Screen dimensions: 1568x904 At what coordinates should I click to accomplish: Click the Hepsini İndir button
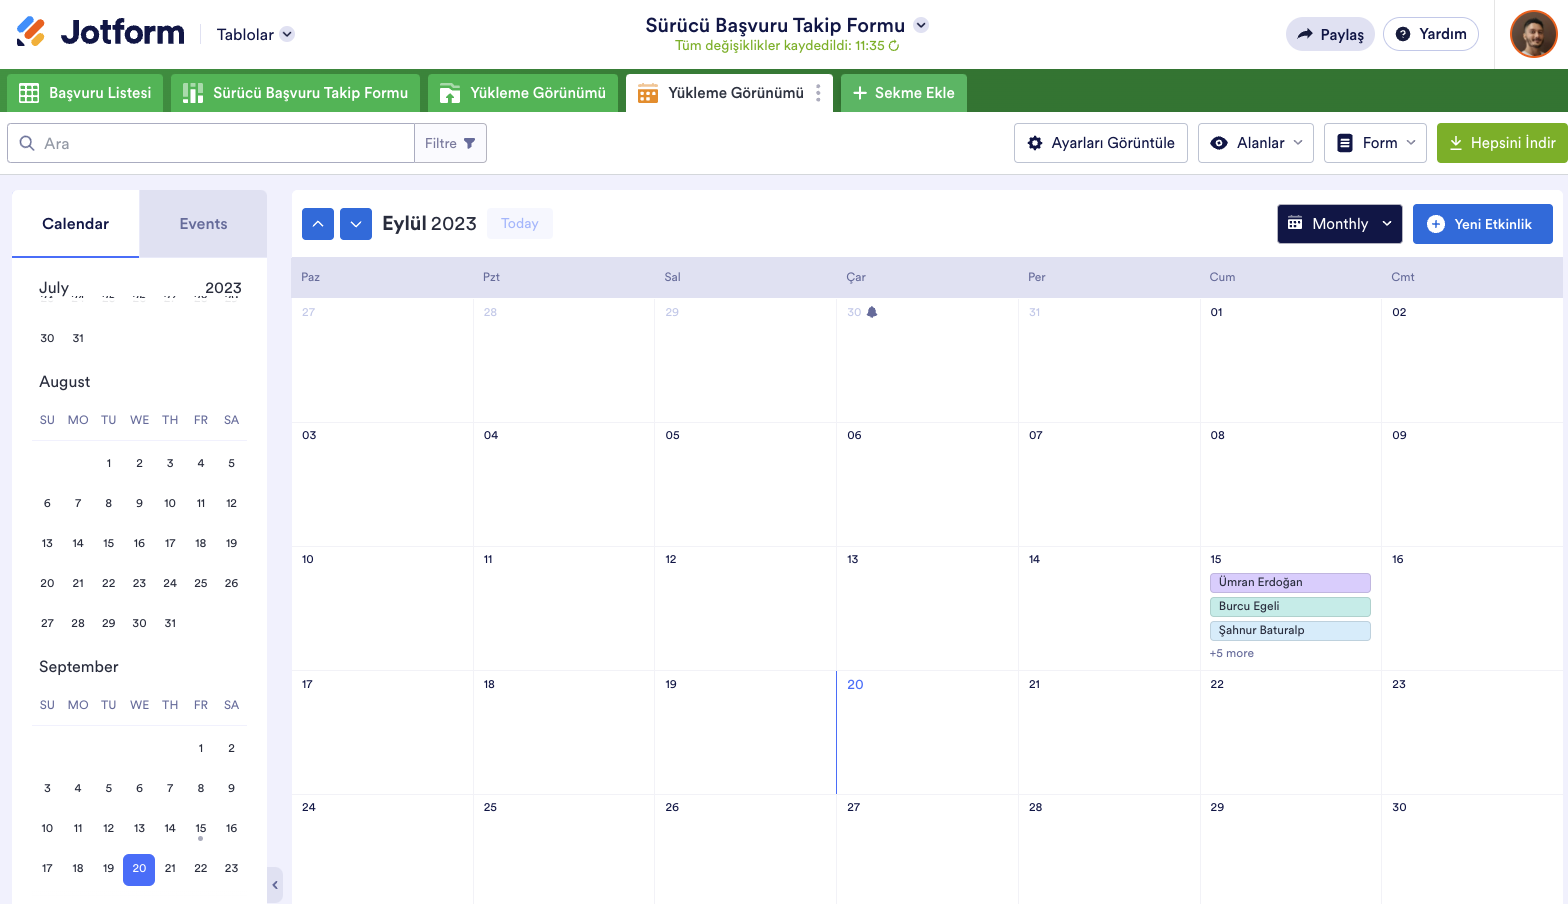pyautogui.click(x=1502, y=143)
